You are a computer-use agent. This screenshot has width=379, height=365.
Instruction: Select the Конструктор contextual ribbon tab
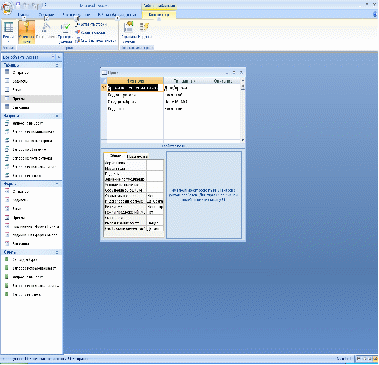(159, 15)
